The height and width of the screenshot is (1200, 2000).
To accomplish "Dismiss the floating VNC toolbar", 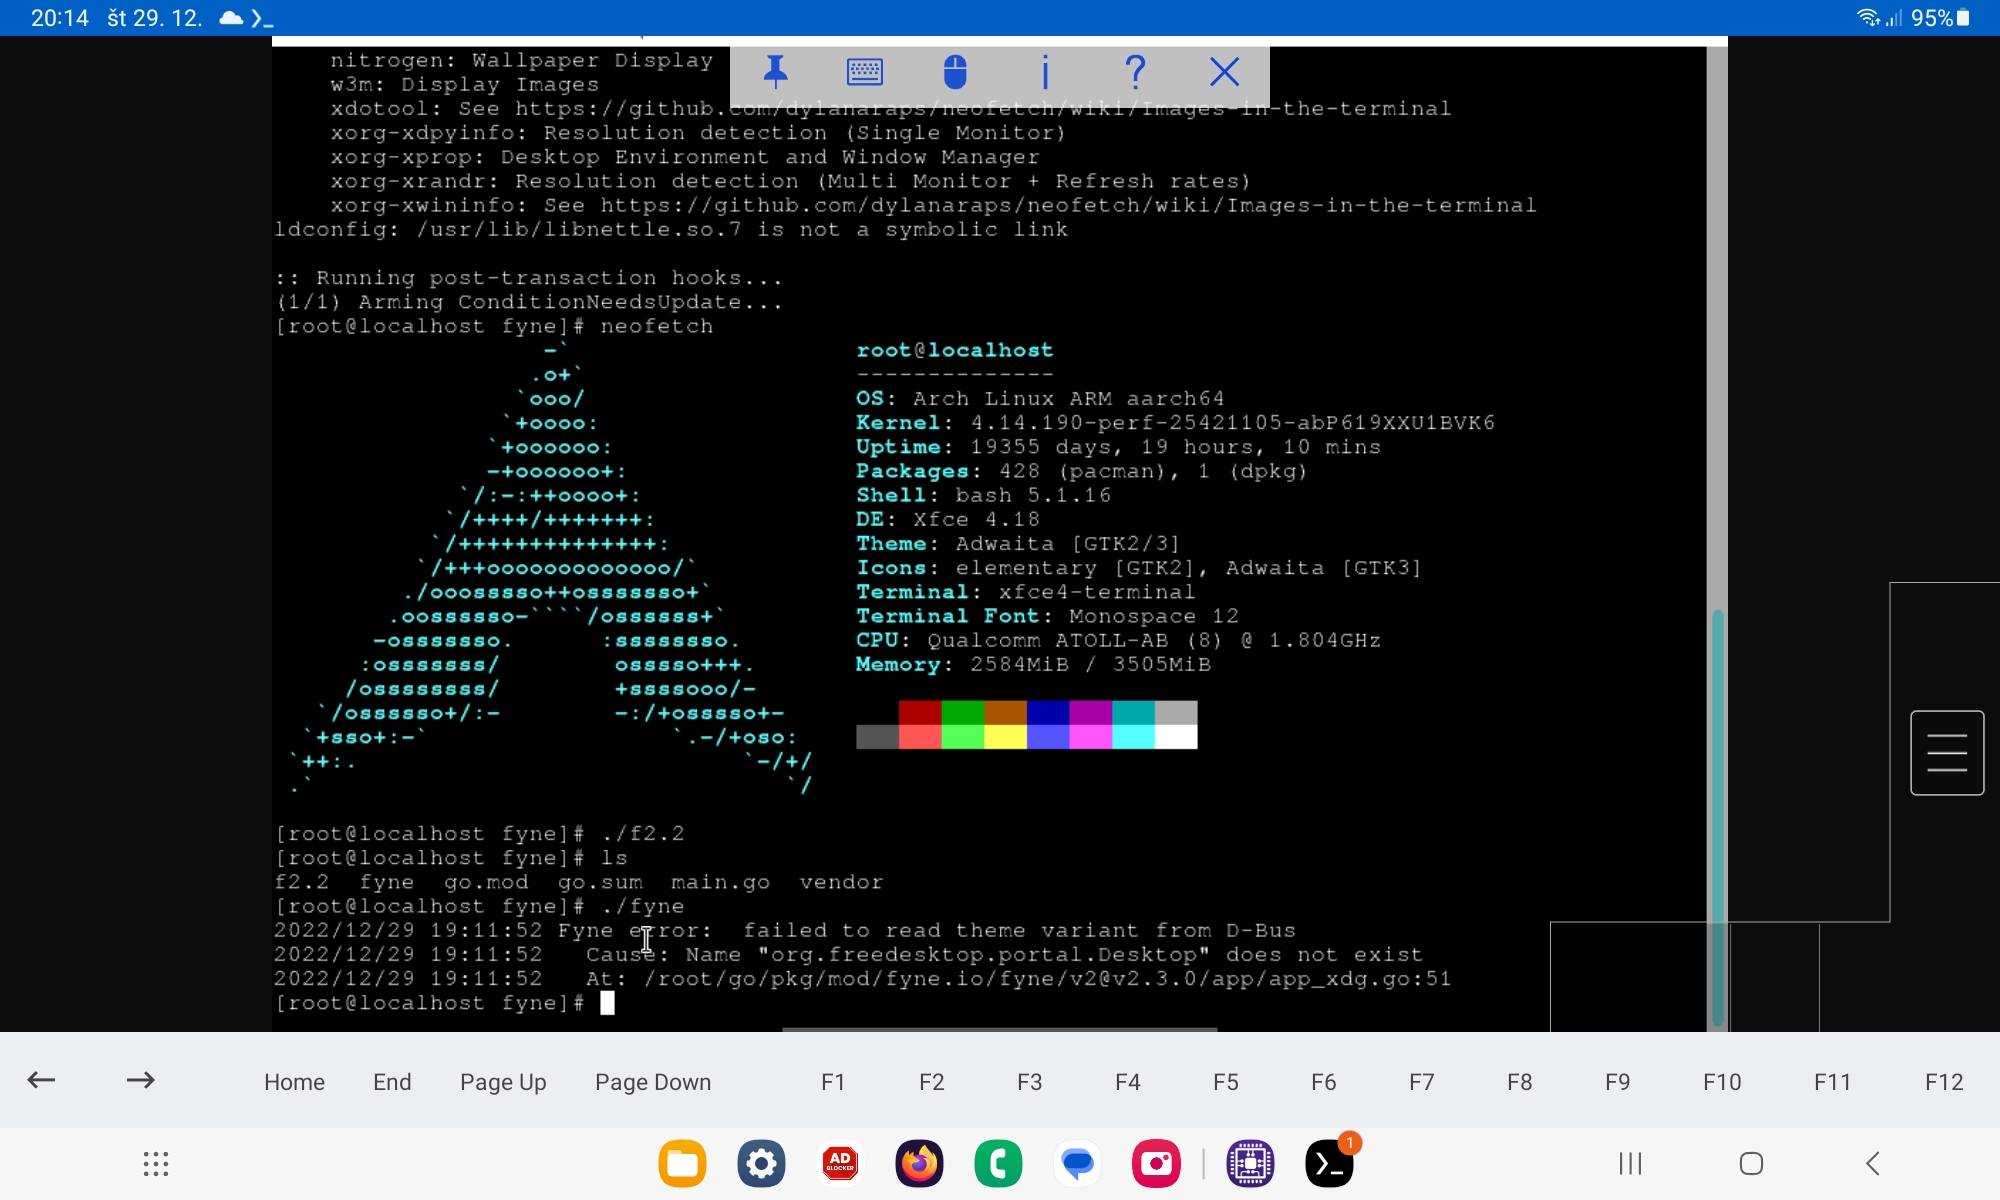I will [x=1225, y=72].
